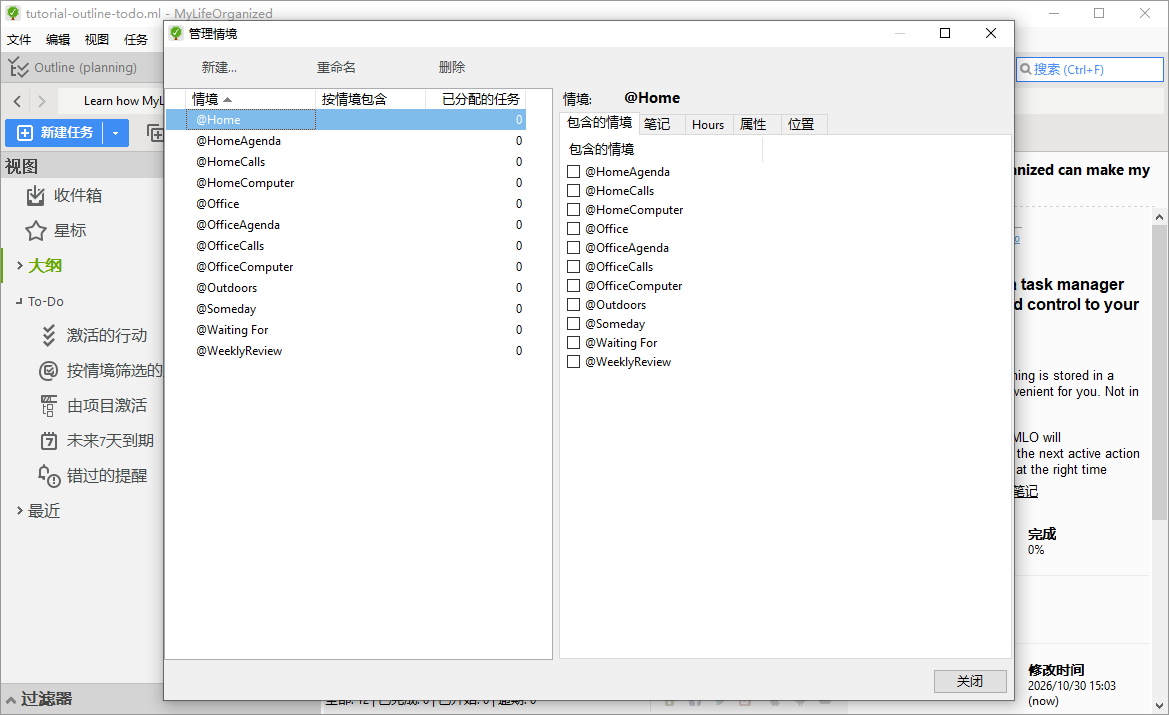Sort by 已分配的任务 column header
This screenshot has height=715, width=1169.
tap(476, 99)
